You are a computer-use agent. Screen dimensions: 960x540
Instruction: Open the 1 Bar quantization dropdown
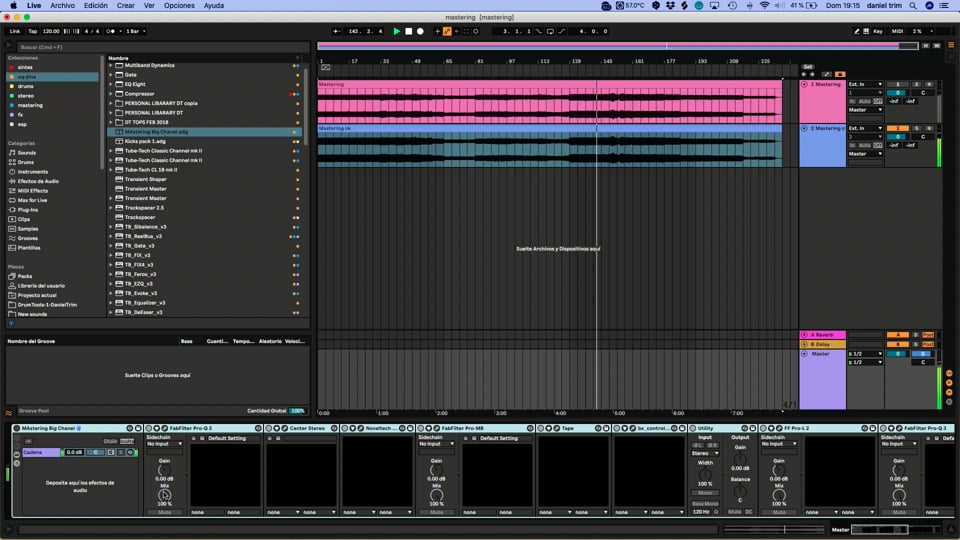[x=135, y=31]
